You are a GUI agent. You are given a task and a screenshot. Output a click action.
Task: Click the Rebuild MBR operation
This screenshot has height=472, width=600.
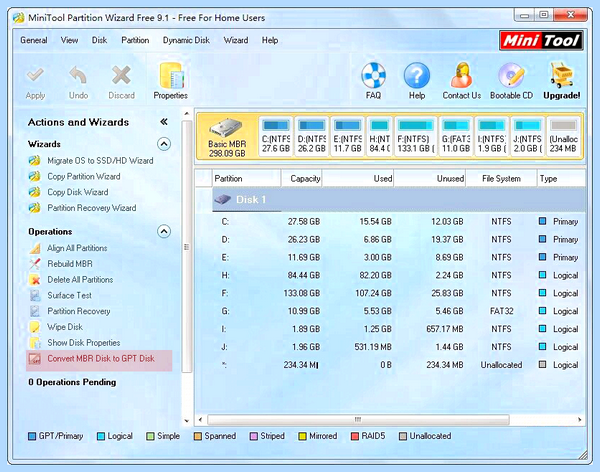pyautogui.click(x=70, y=264)
